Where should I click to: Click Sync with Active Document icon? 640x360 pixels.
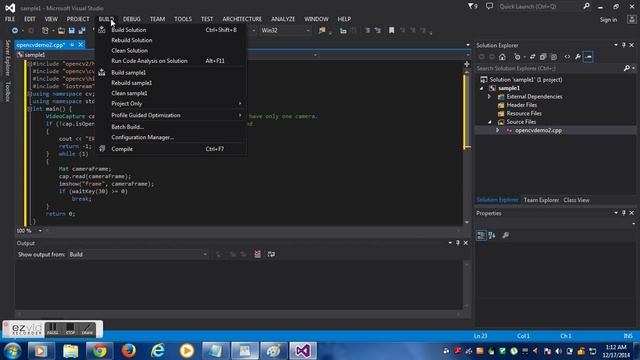[x=532, y=57]
